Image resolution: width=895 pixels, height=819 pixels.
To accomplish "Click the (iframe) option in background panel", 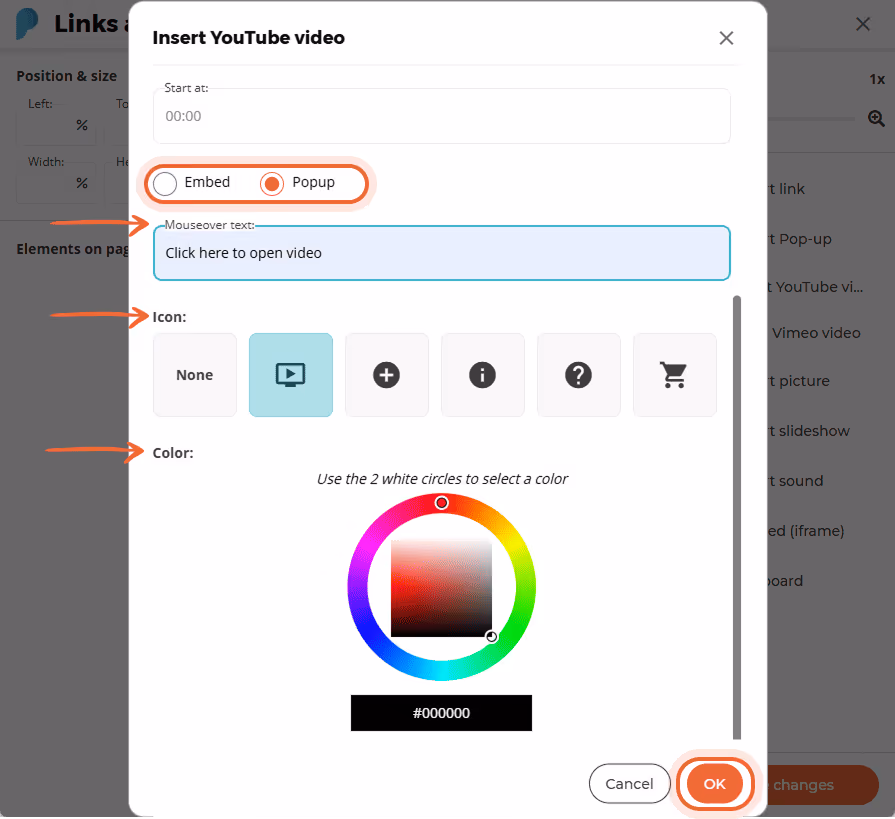I will pyautogui.click(x=806, y=531).
